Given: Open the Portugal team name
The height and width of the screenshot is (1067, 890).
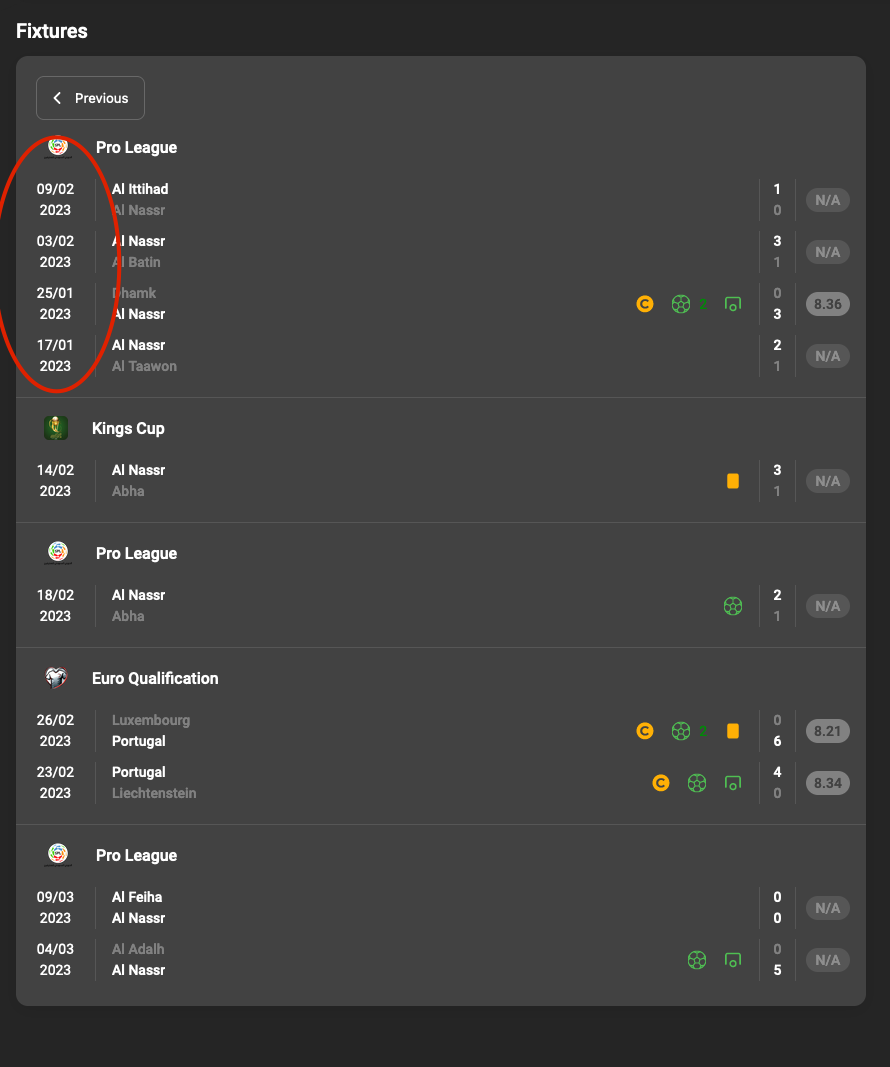Looking at the screenshot, I should click(137, 741).
